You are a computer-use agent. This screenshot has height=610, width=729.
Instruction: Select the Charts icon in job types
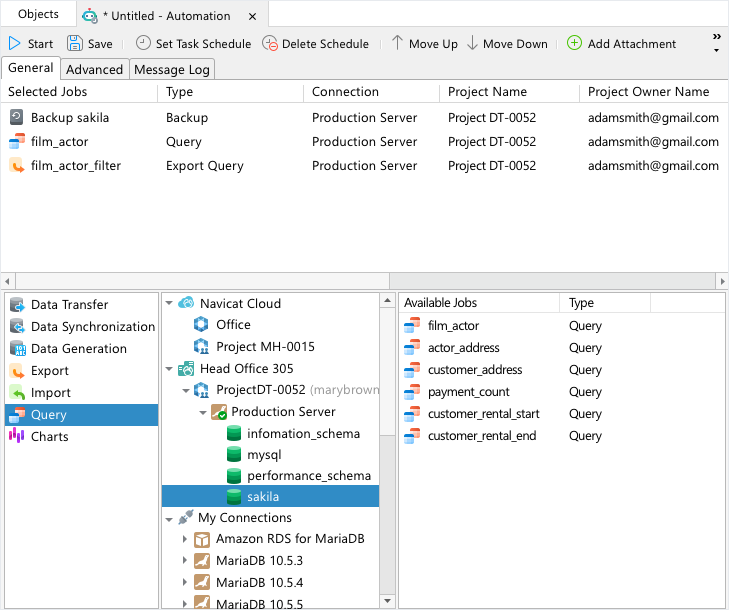(x=16, y=436)
